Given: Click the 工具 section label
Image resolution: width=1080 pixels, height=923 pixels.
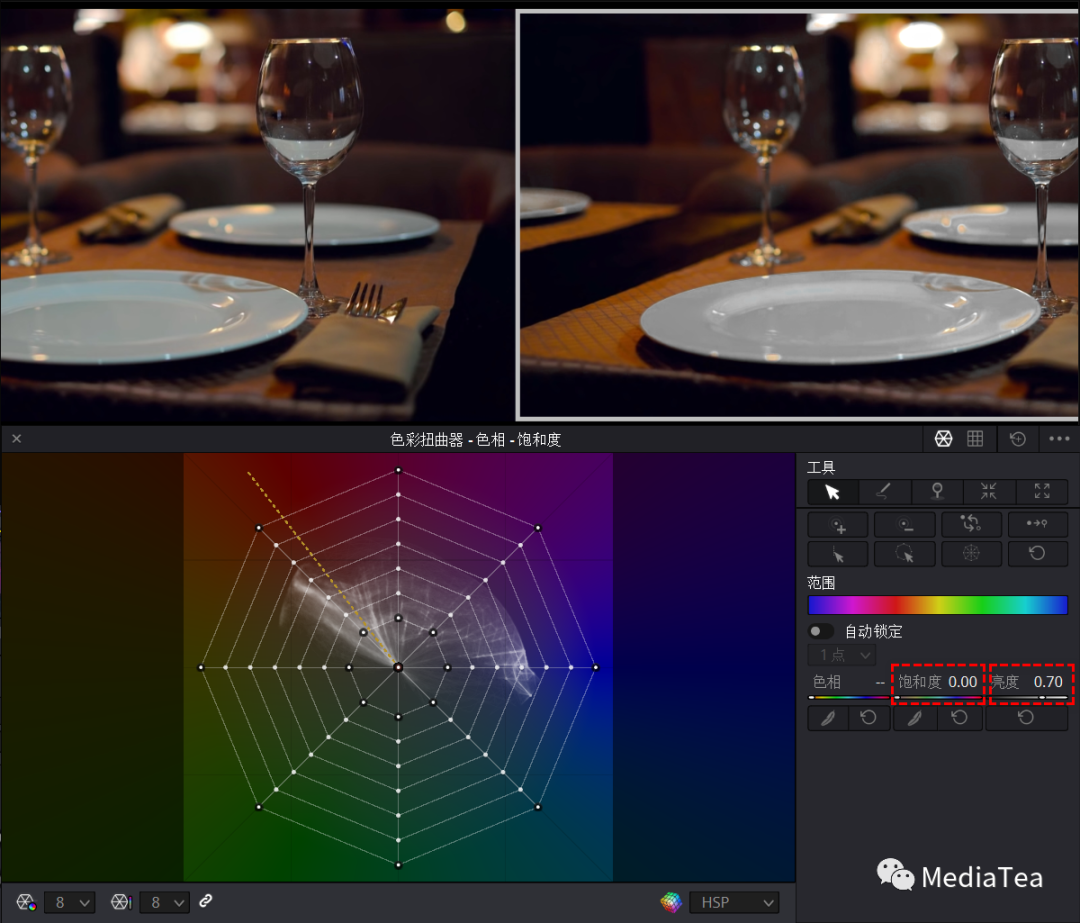Looking at the screenshot, I should [821, 468].
